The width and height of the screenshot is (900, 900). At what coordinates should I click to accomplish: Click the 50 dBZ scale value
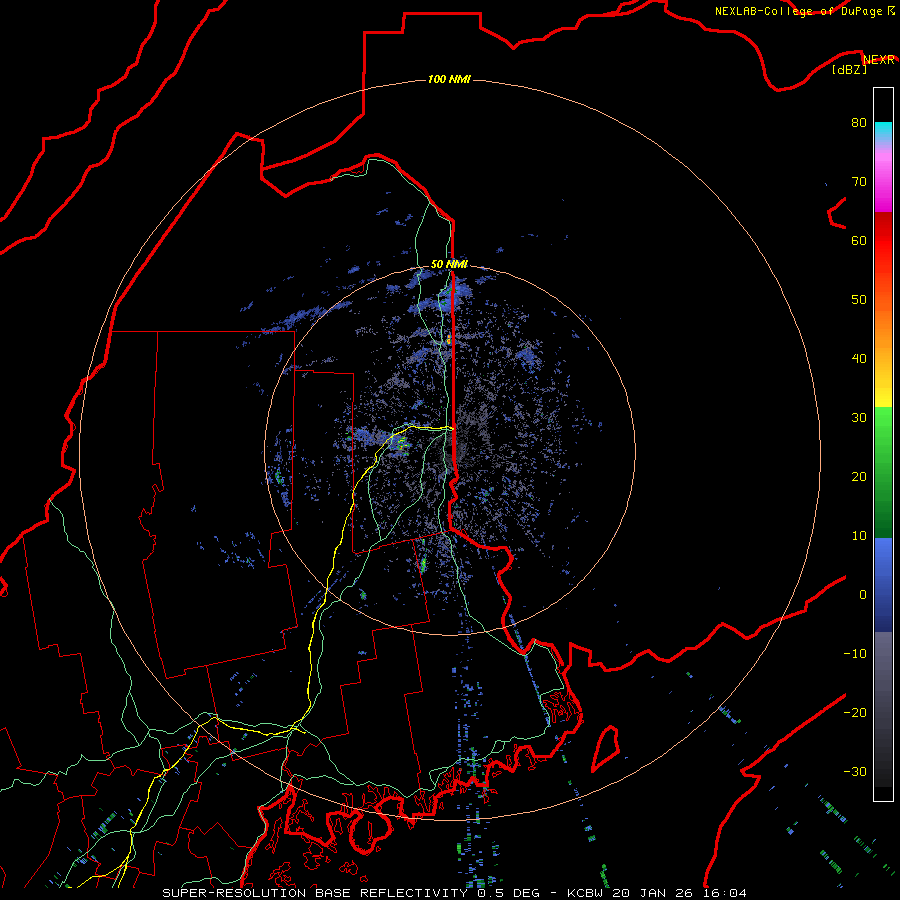(x=859, y=299)
